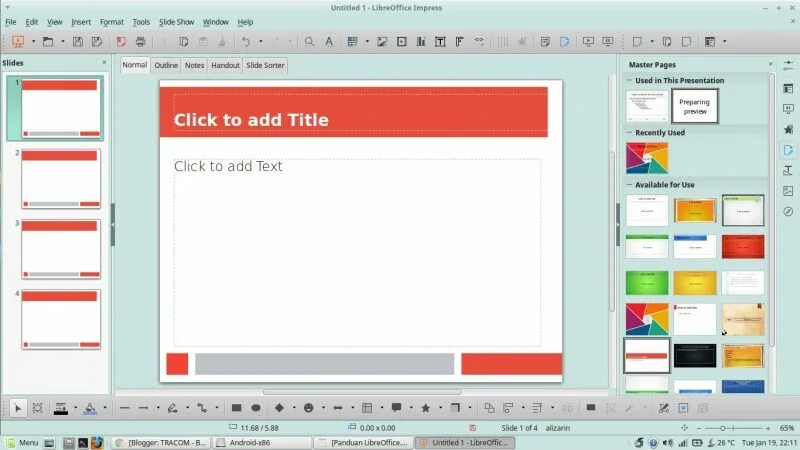800x450 pixels.
Task: Open the File menu
Action: click(x=11, y=22)
